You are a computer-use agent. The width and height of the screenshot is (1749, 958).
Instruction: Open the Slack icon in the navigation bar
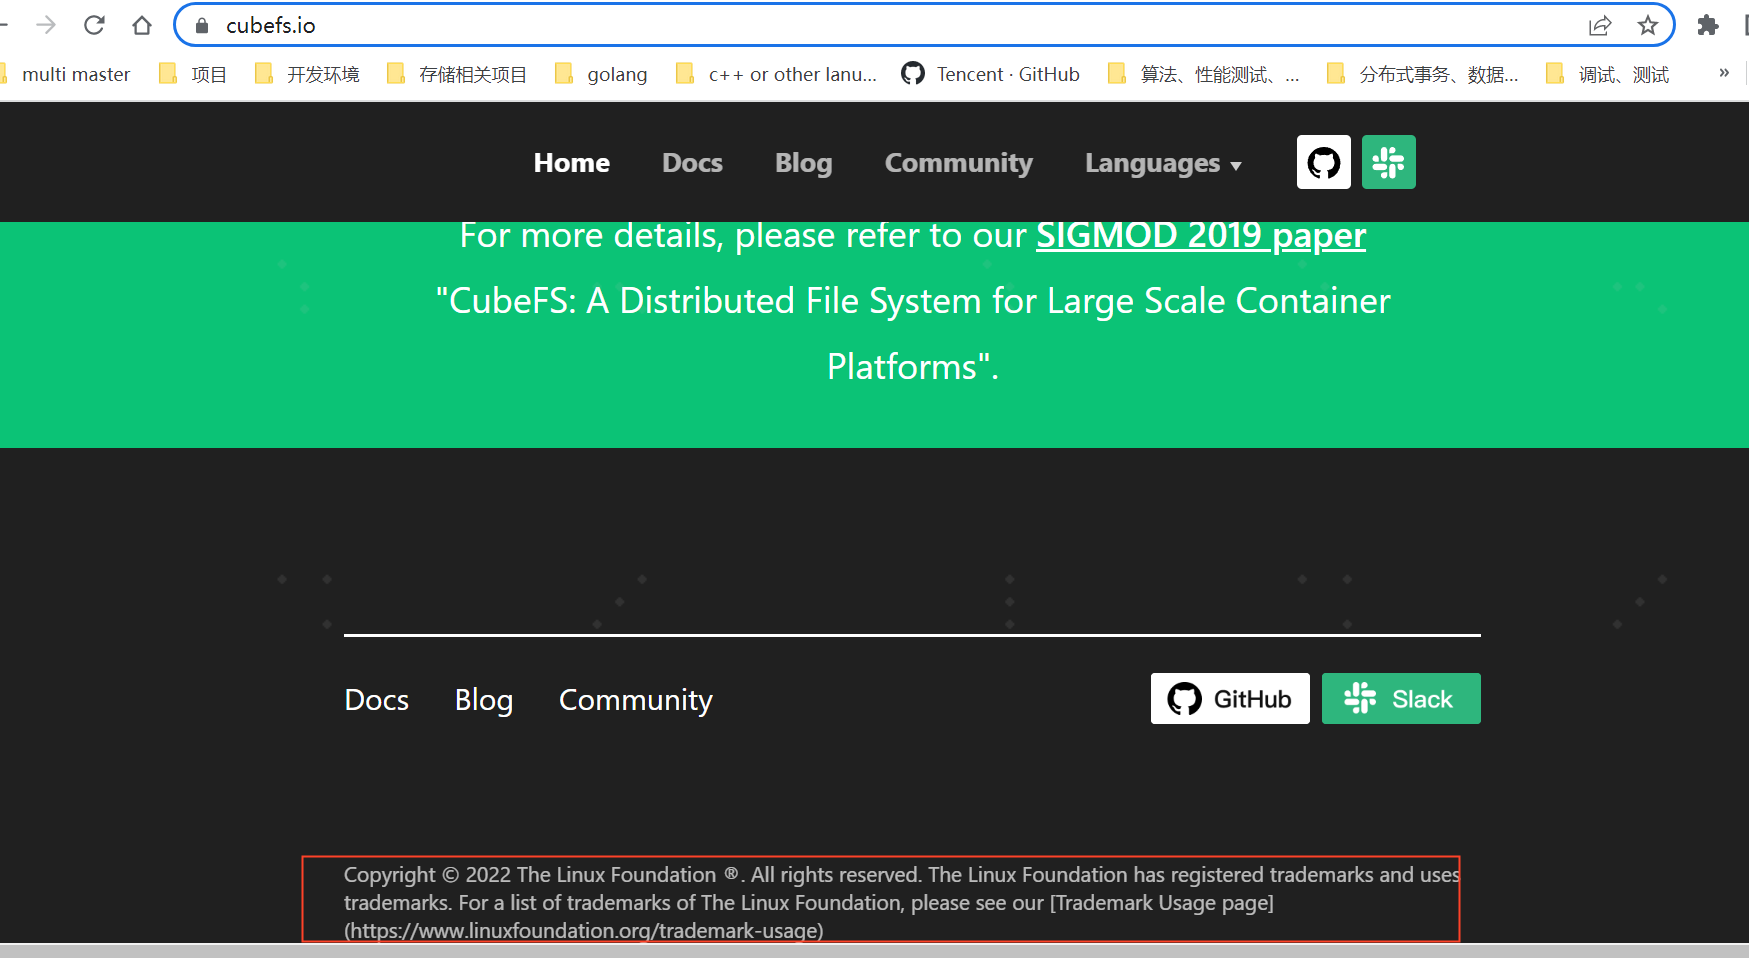(x=1388, y=161)
